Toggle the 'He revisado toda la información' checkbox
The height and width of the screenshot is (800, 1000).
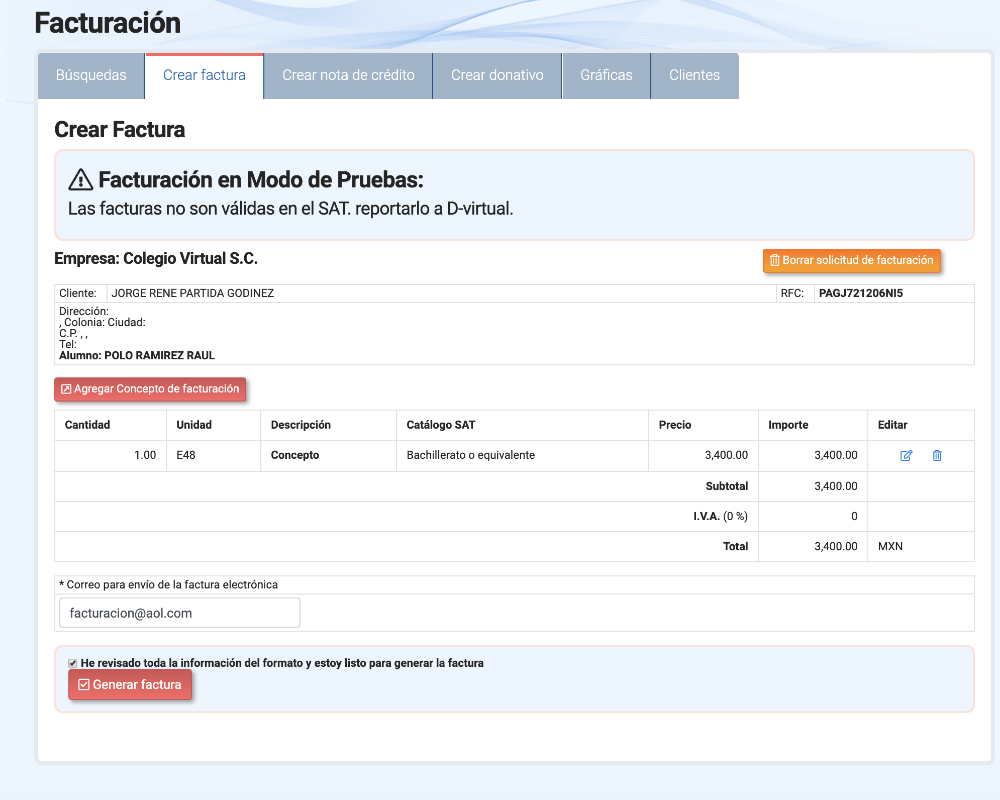(73, 663)
